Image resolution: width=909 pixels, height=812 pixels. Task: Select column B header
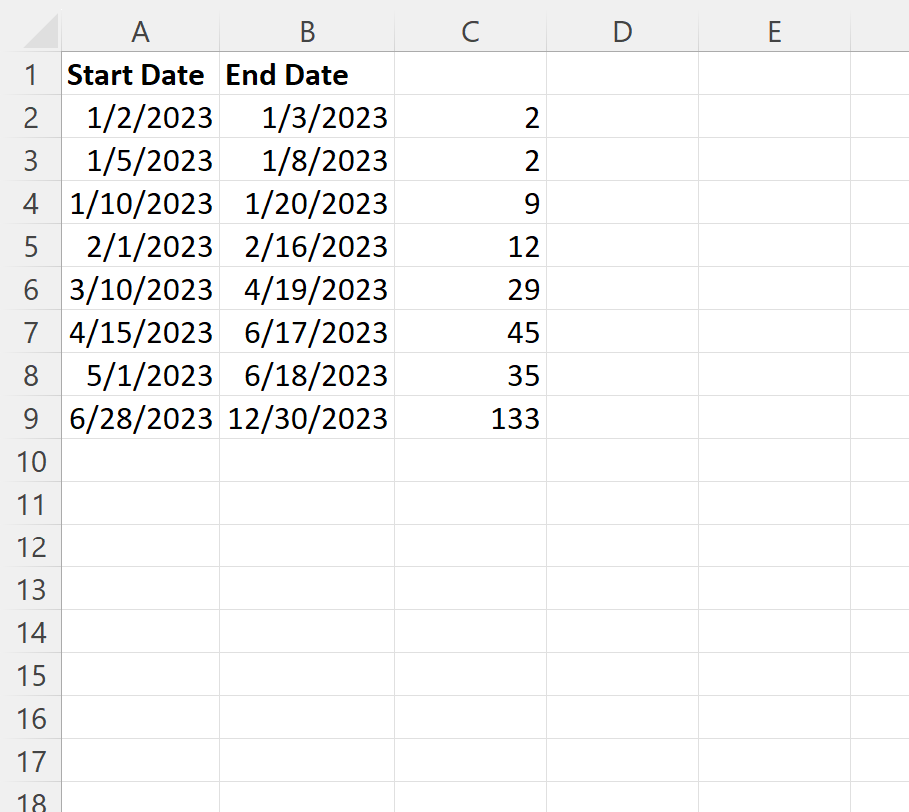307,31
